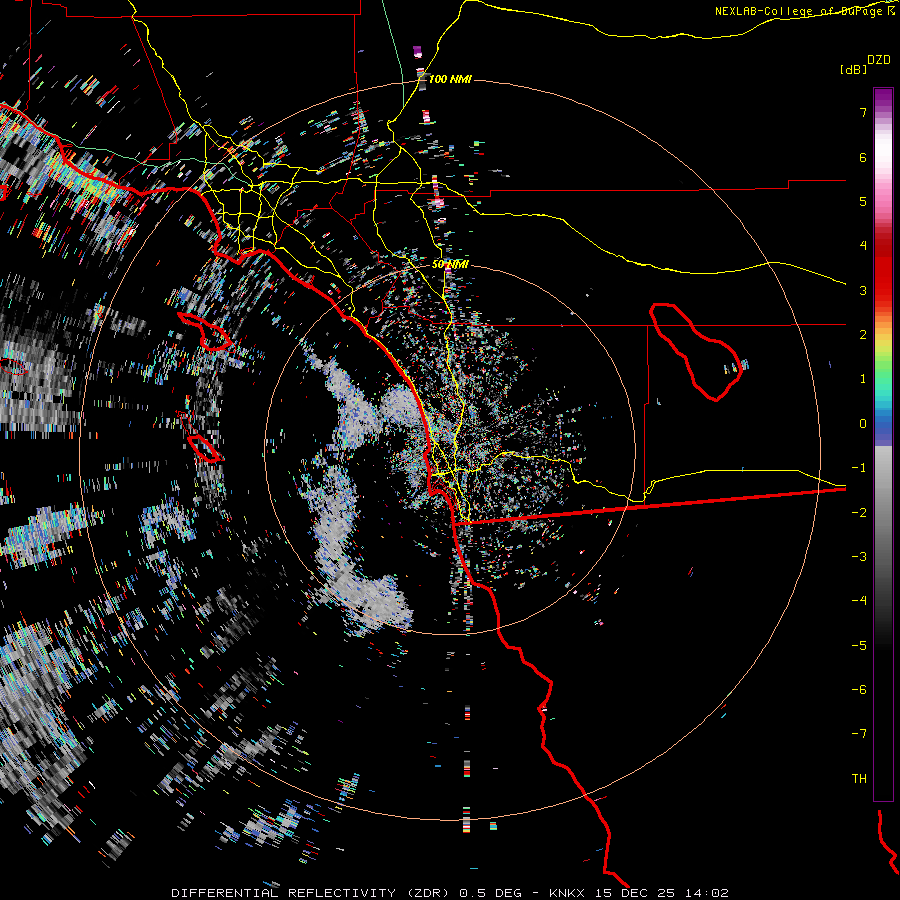Click the -4 value on color scale
Image resolution: width=900 pixels, height=900 pixels.
(x=859, y=600)
